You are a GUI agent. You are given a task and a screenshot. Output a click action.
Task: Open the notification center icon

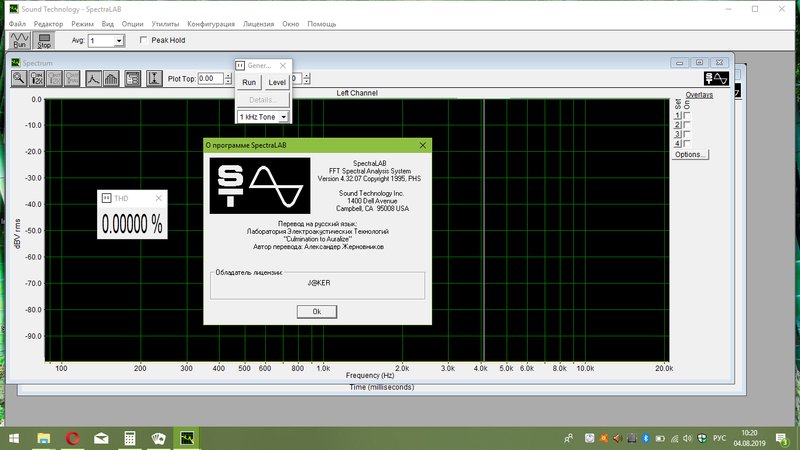781,438
